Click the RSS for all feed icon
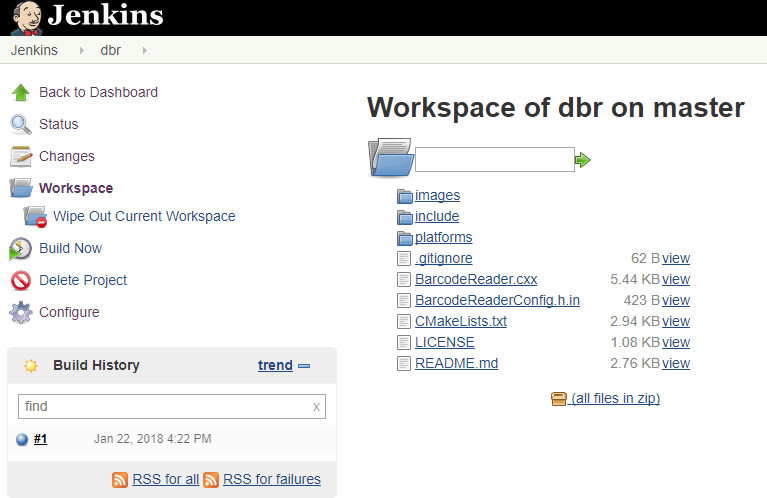 point(120,480)
